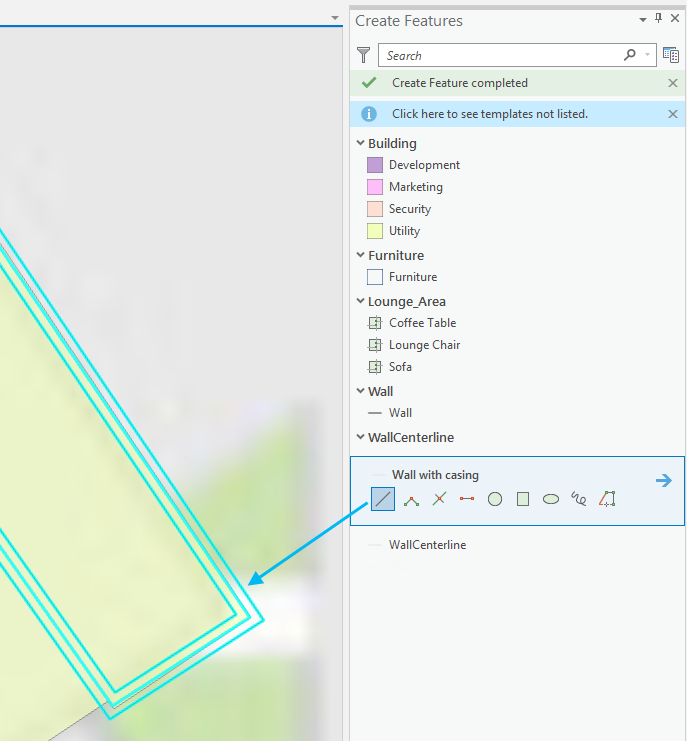The image size is (687, 741).
Task: Collapse the Furniture template group
Action: (361, 255)
